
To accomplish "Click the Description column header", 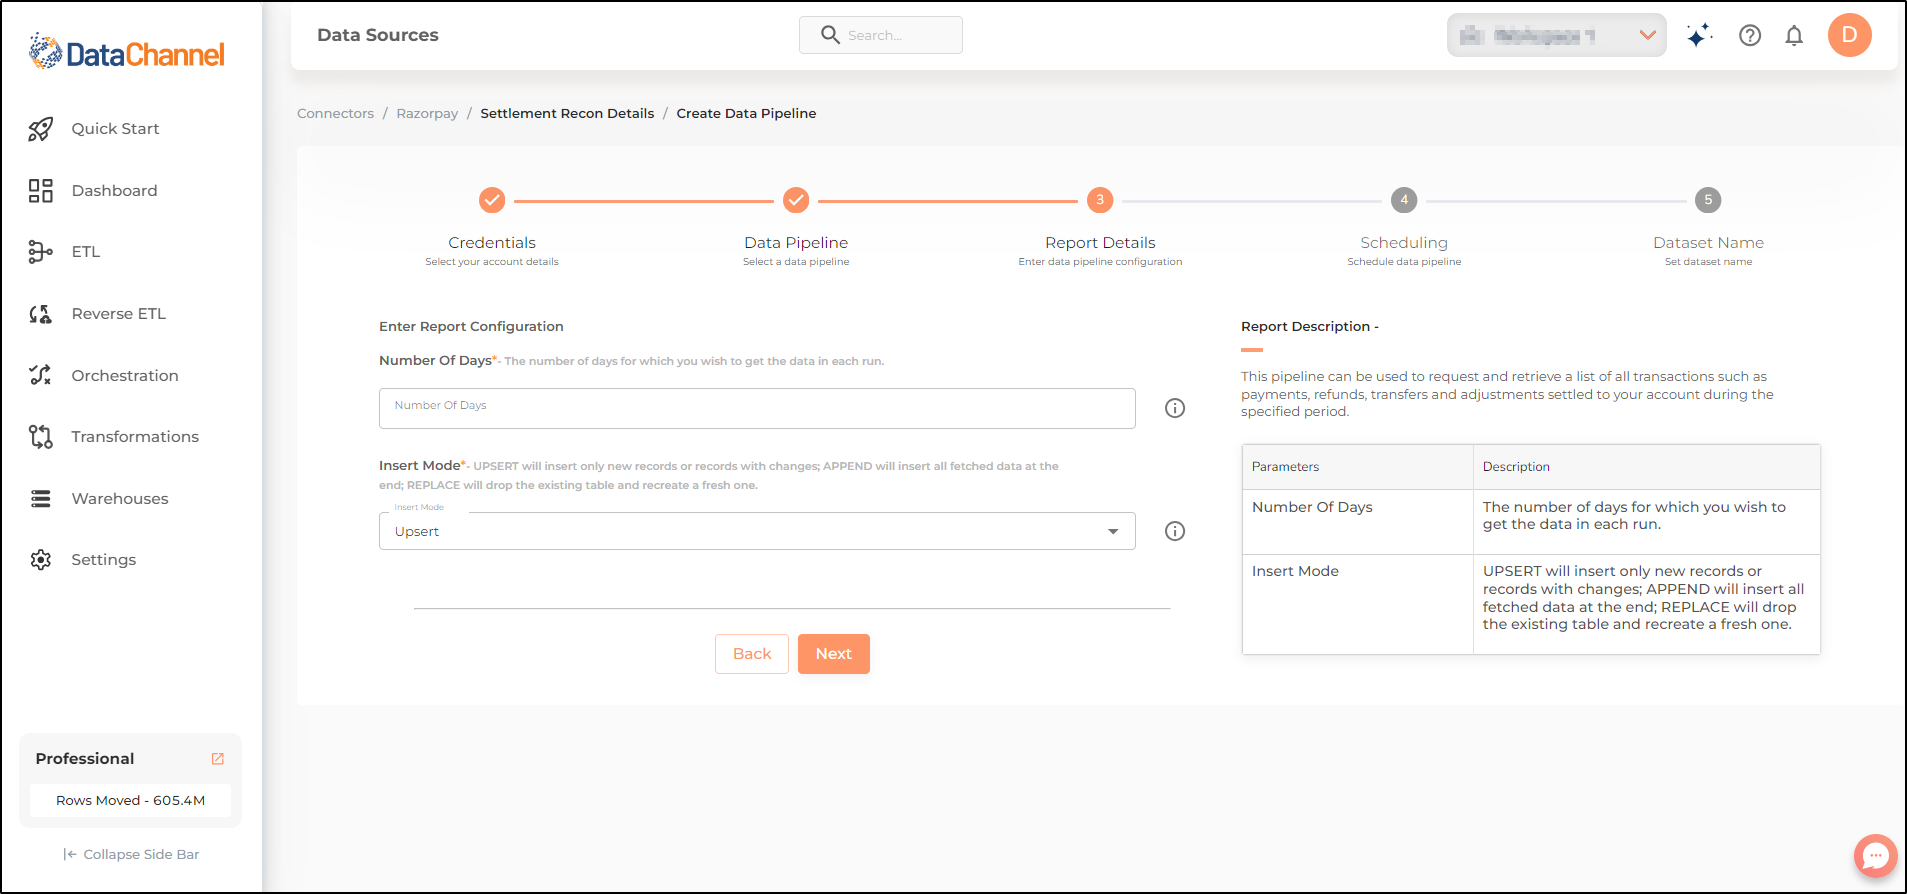I will pyautogui.click(x=1646, y=467).
